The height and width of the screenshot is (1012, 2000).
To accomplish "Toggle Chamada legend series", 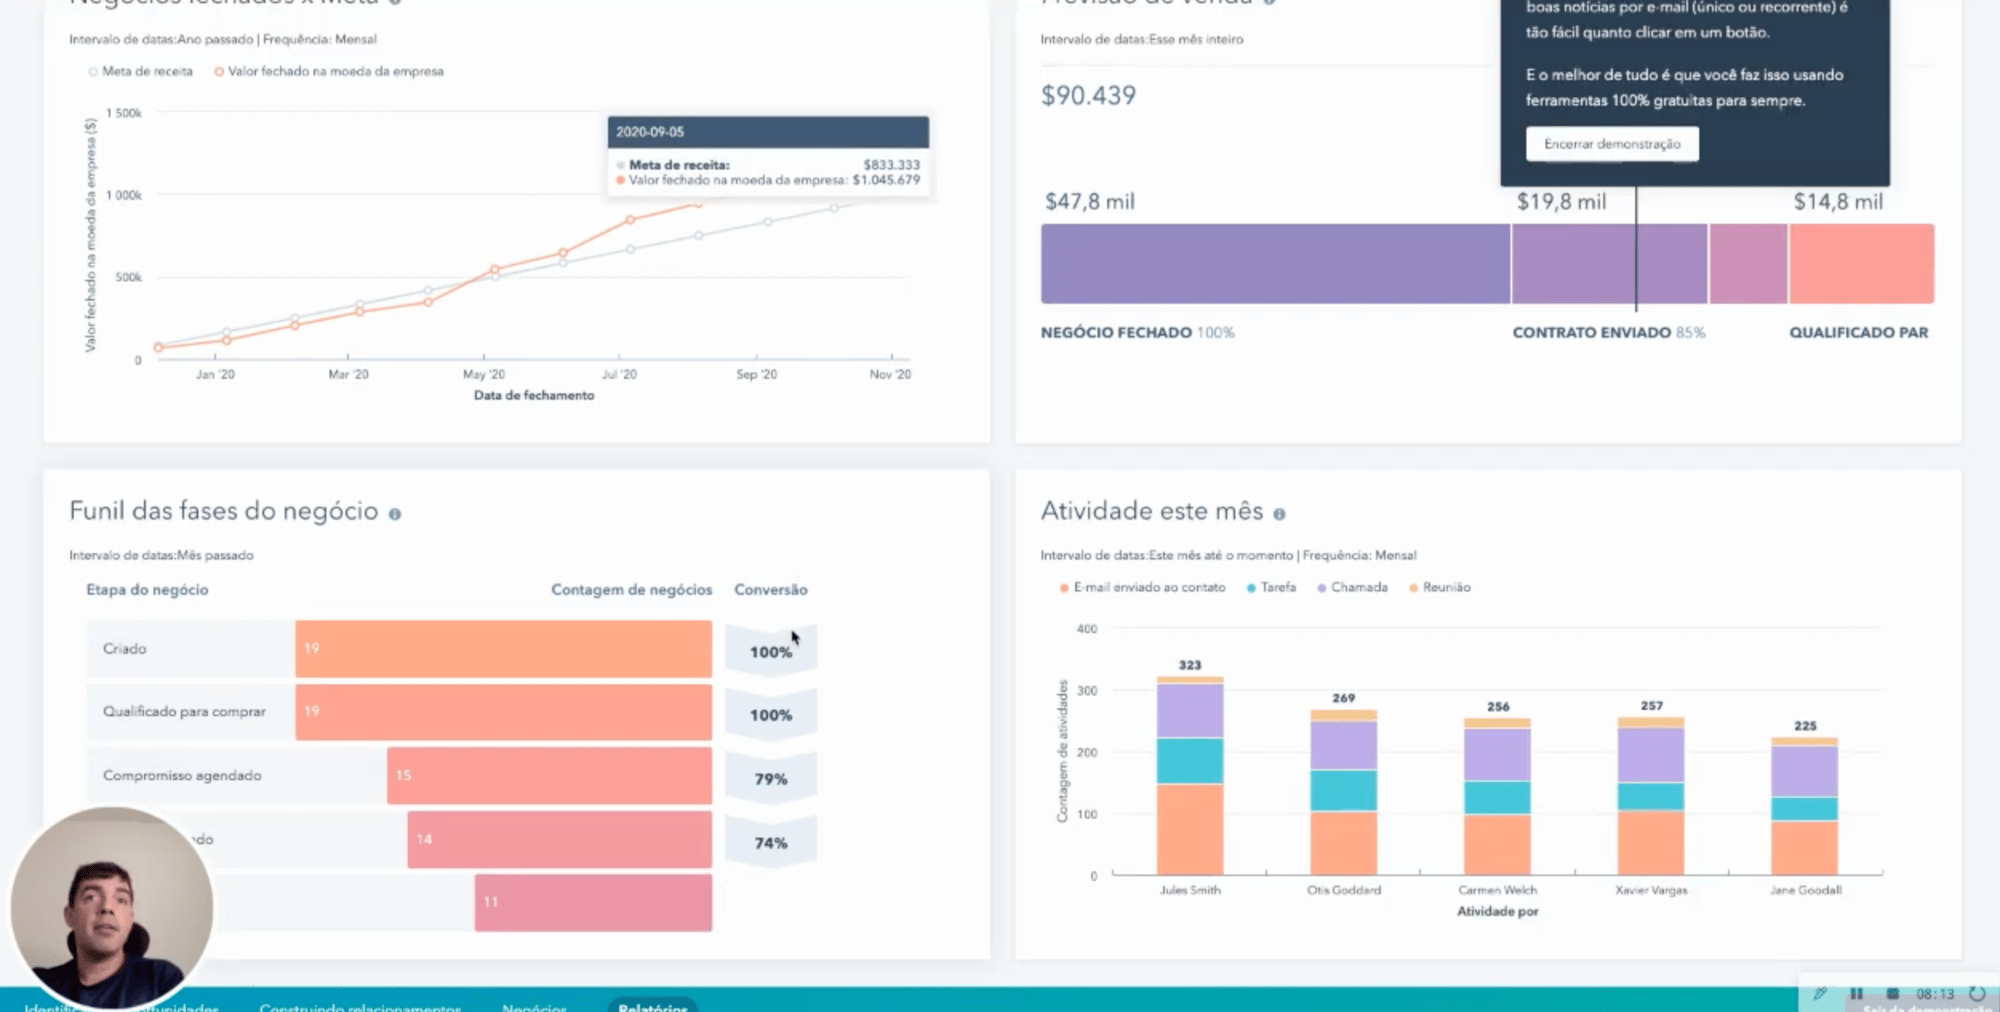I will coord(1353,587).
